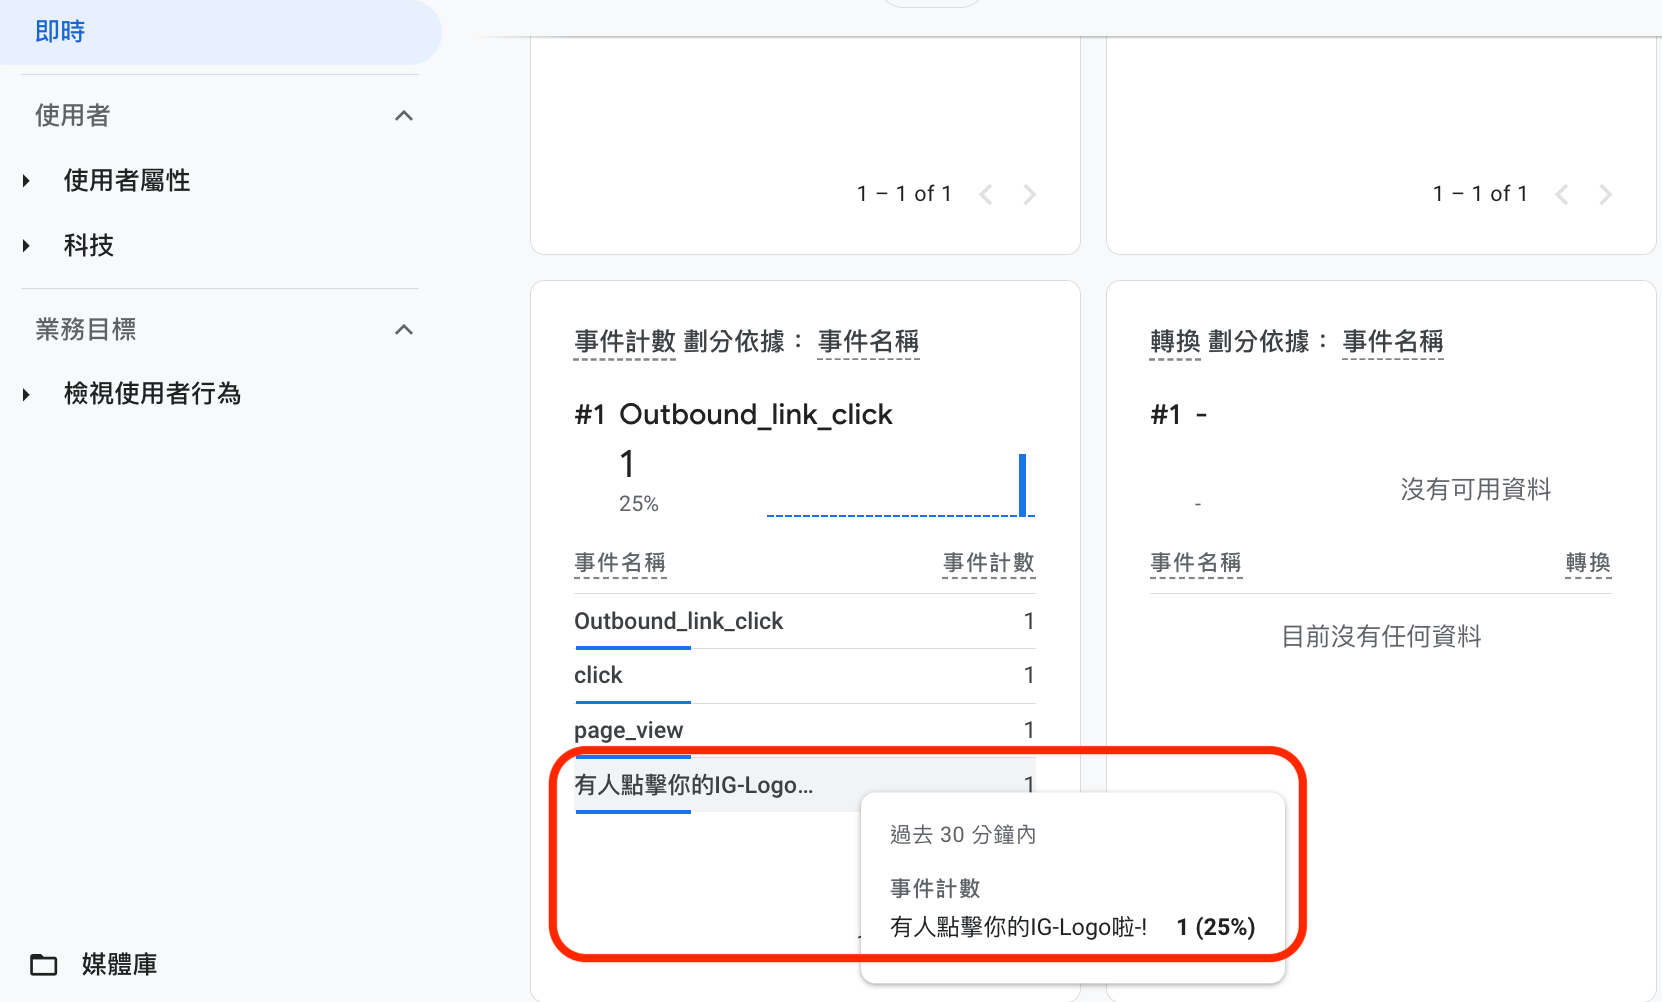The height and width of the screenshot is (1002, 1662).
Task: Expand the 科技 tree arrow
Action: pos(27,246)
